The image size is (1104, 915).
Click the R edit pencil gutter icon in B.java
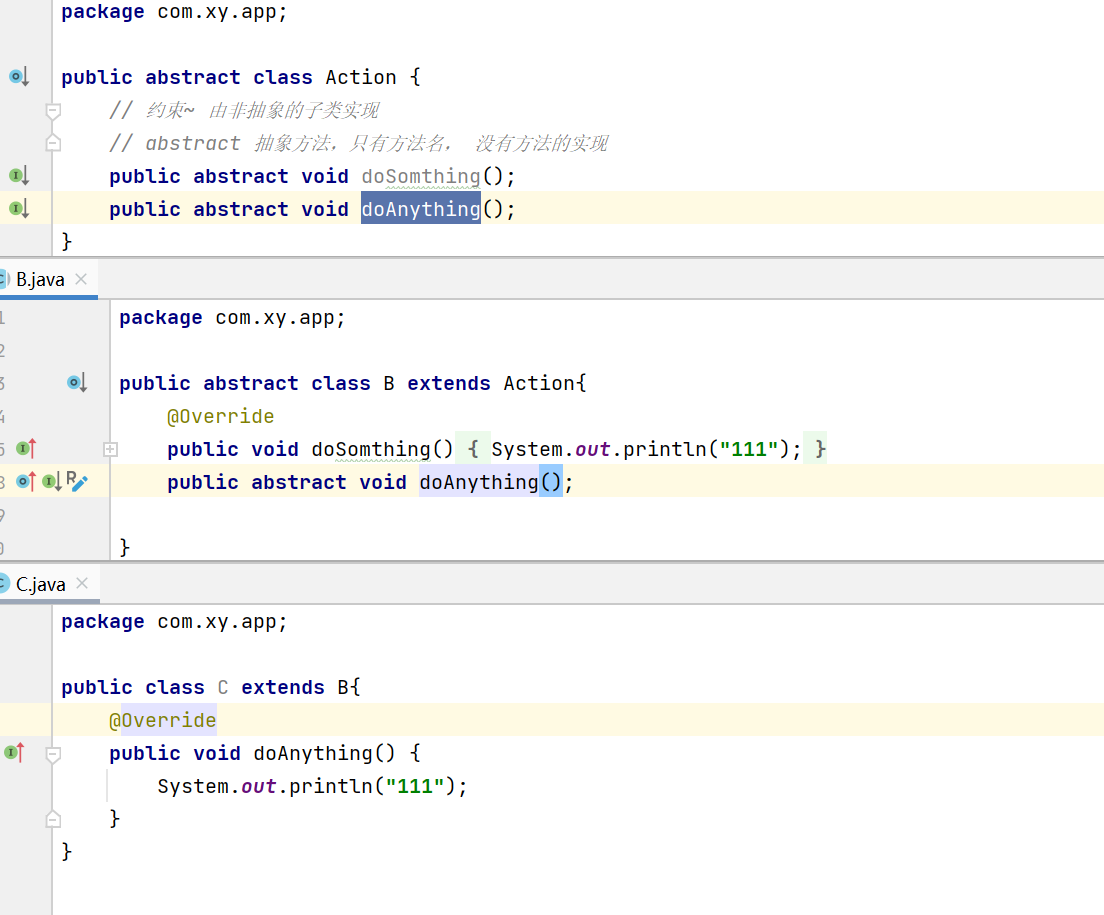click(x=77, y=481)
